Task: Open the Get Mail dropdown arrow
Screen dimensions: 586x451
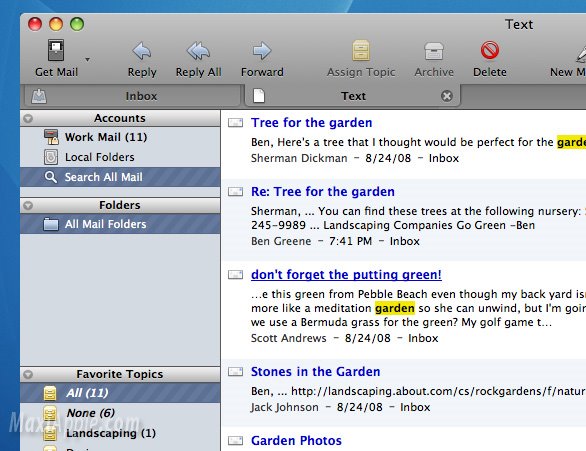Action: [x=87, y=59]
